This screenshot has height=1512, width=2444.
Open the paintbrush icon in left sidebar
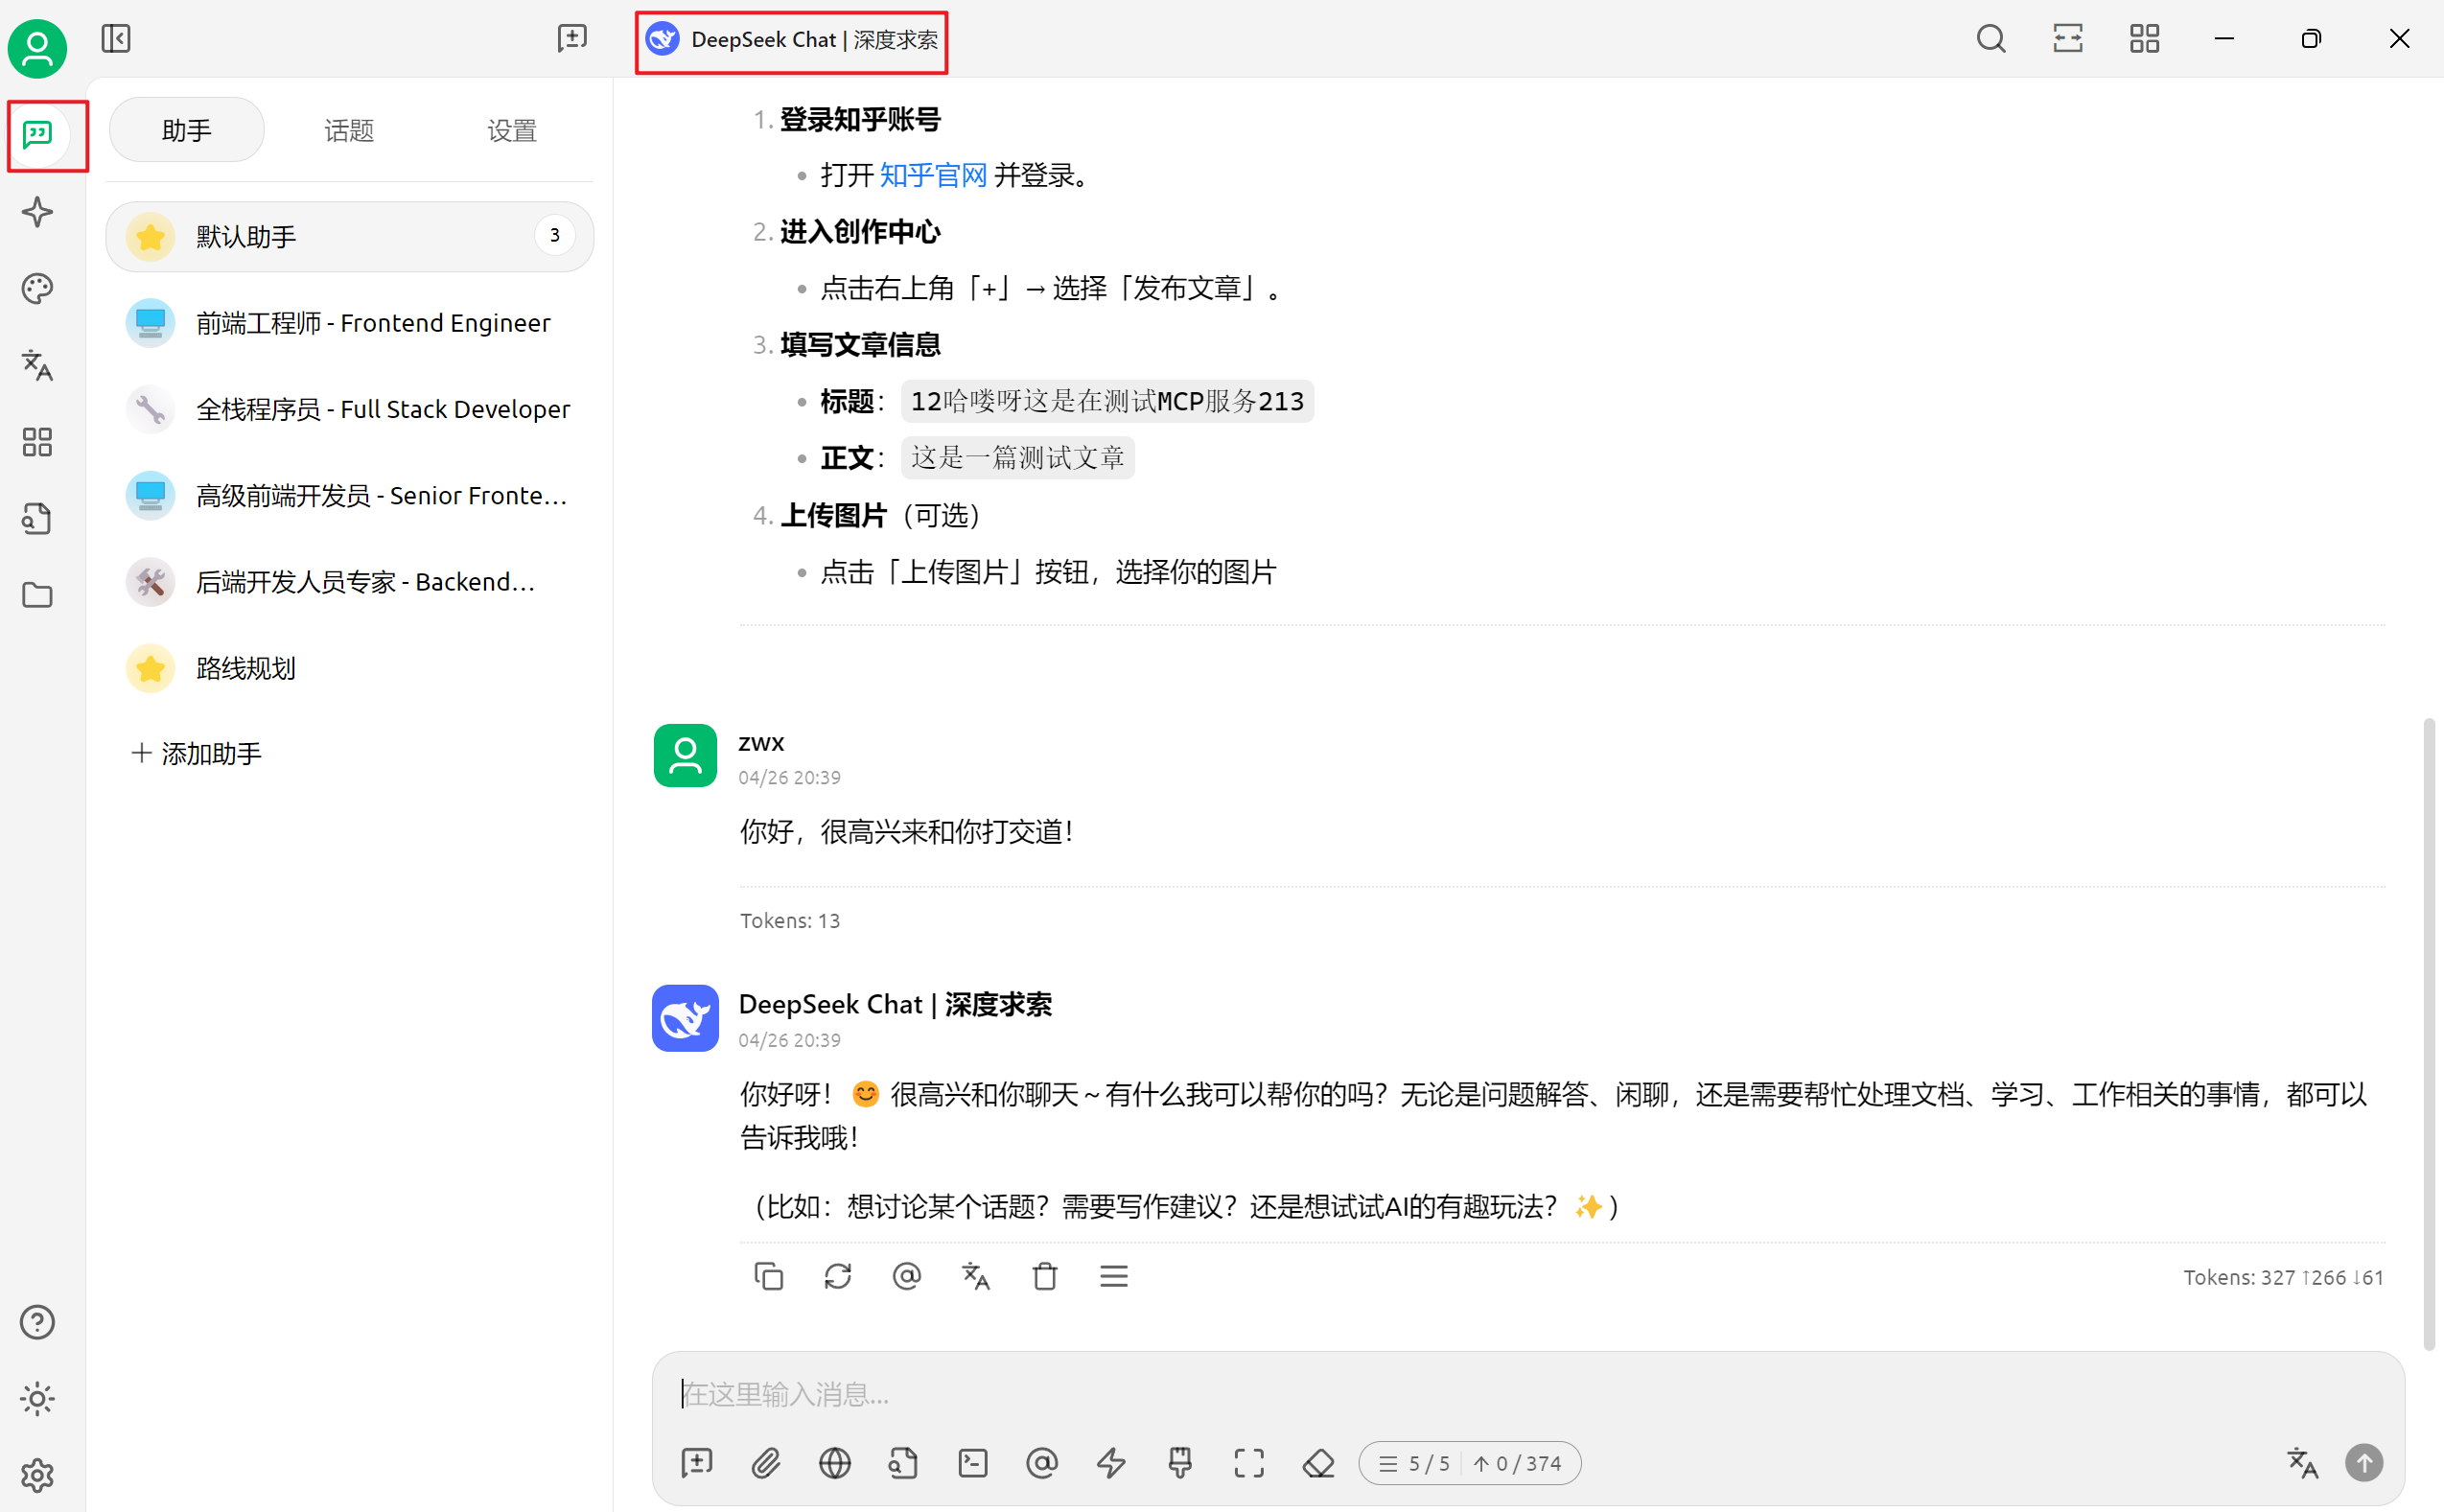(37, 289)
